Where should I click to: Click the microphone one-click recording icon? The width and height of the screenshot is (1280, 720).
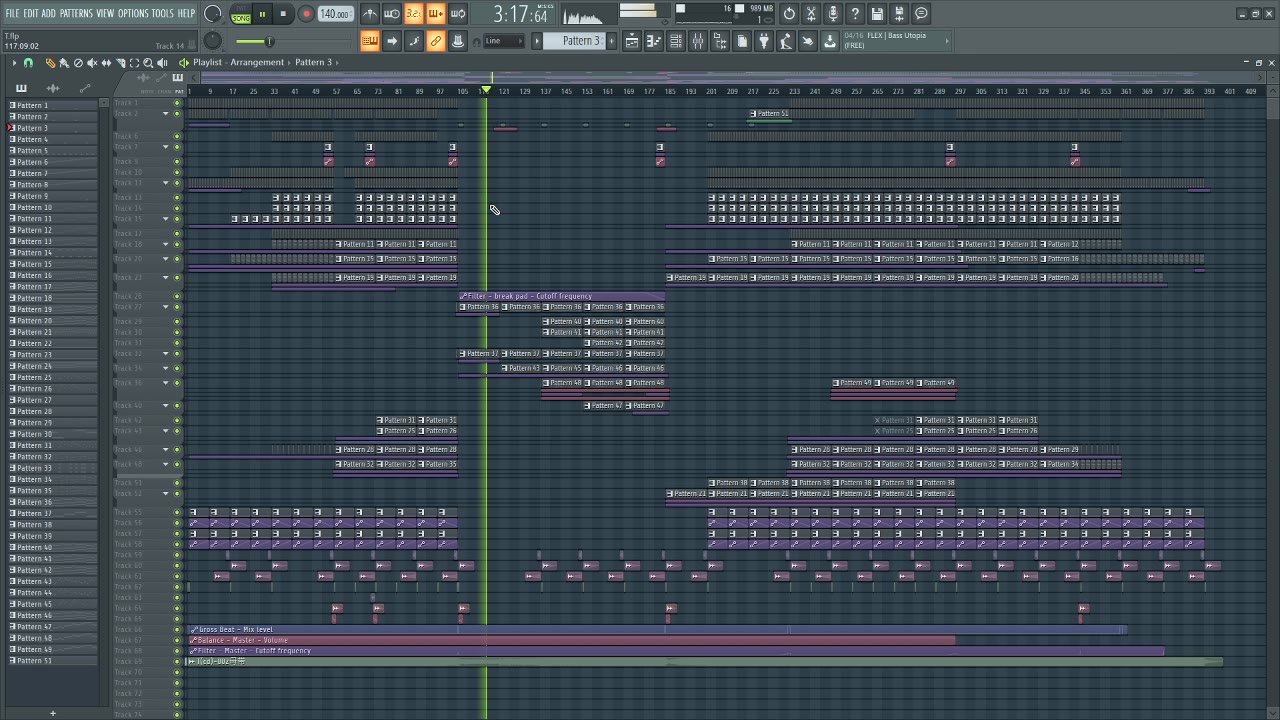coord(833,14)
